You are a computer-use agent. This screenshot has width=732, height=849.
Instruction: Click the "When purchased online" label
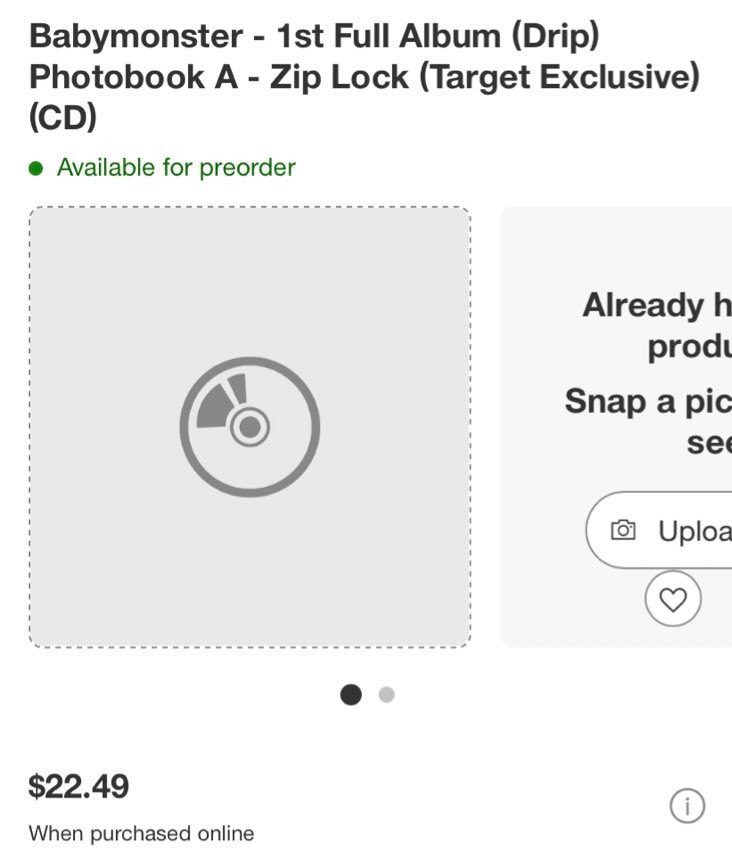coord(141,833)
